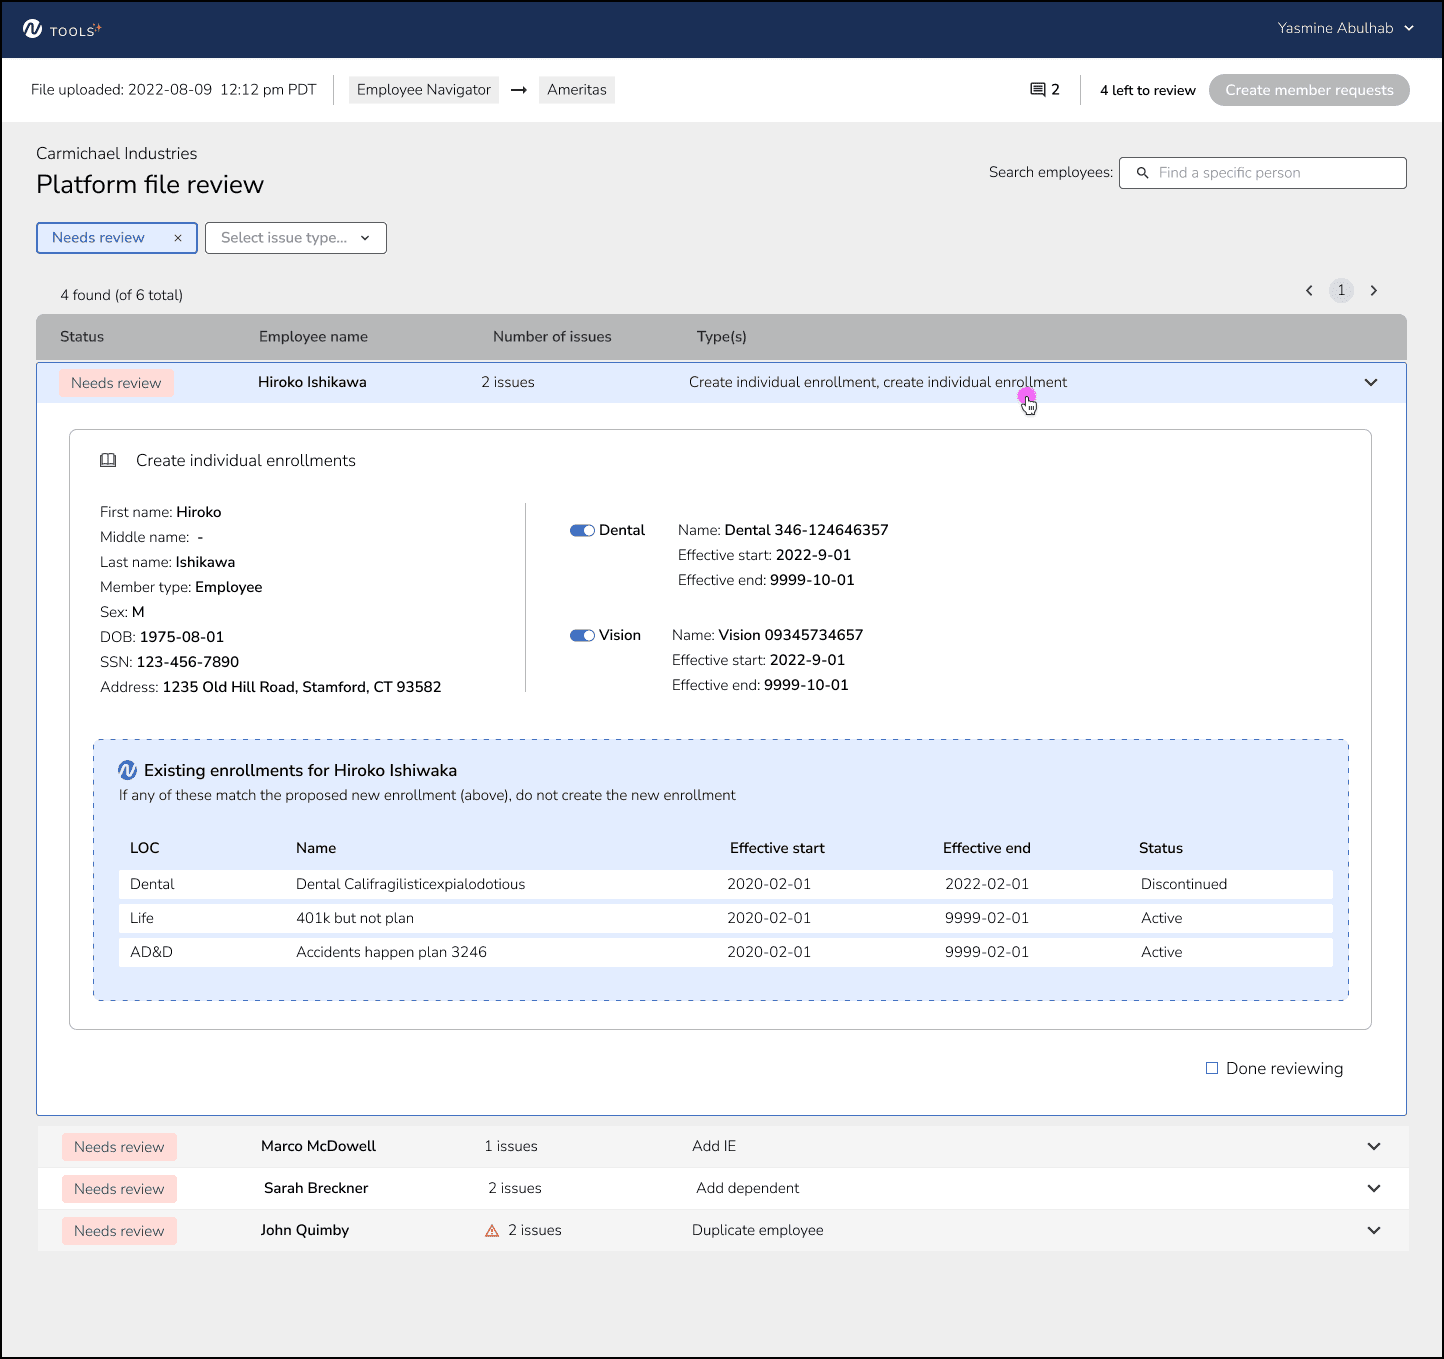The width and height of the screenshot is (1444, 1359).
Task: Click the 4 found (of 6 total) text
Action: [122, 295]
